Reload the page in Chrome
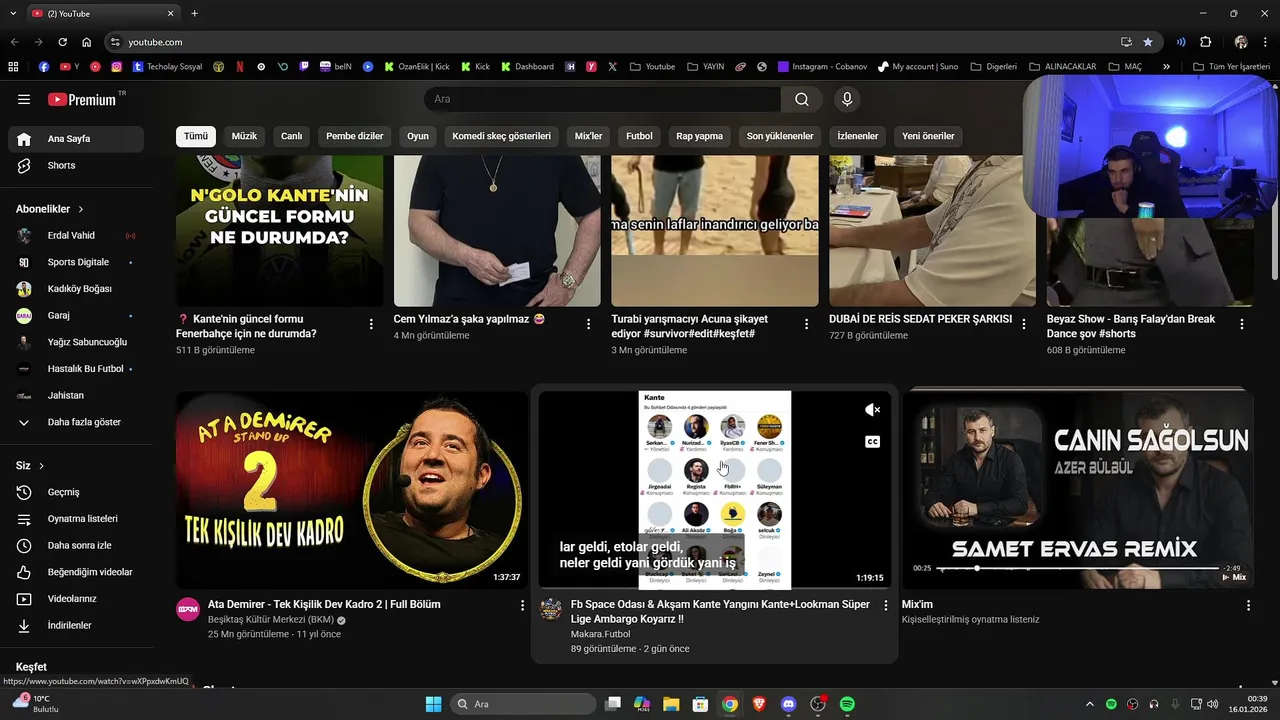Viewport: 1280px width, 720px height. tap(62, 42)
